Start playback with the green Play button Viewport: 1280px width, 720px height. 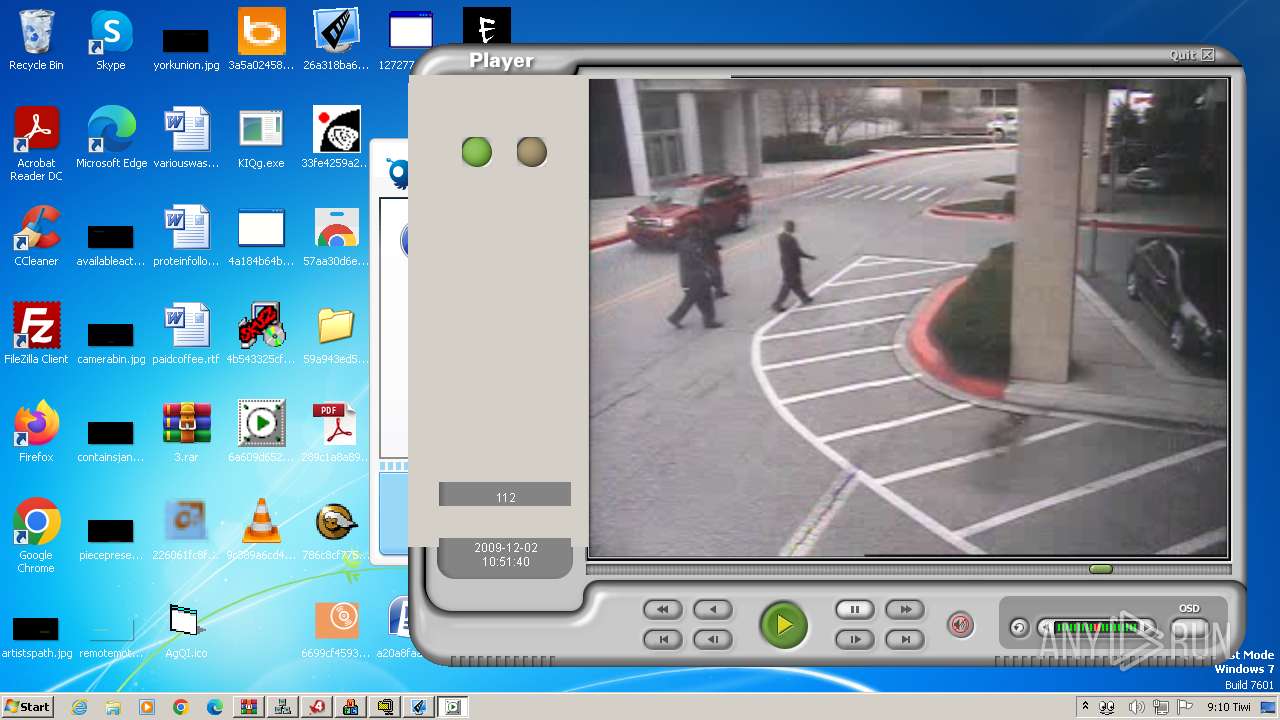pyautogui.click(x=784, y=625)
